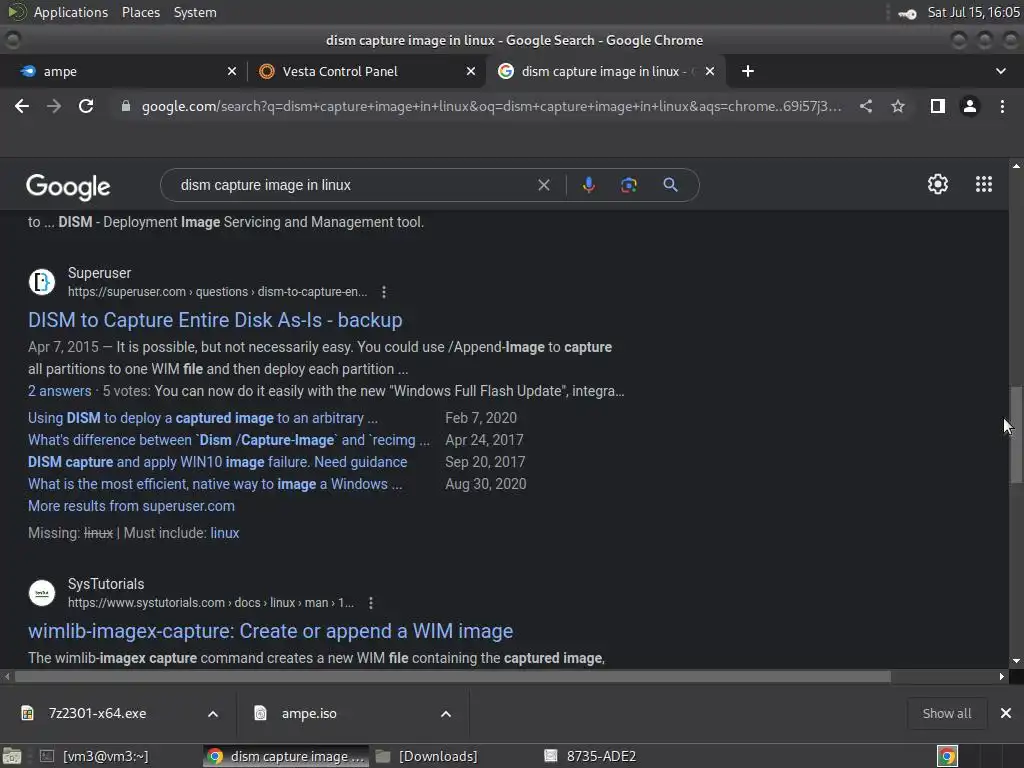Click the Superuser site favicon
The image size is (1024, 768).
point(42,282)
